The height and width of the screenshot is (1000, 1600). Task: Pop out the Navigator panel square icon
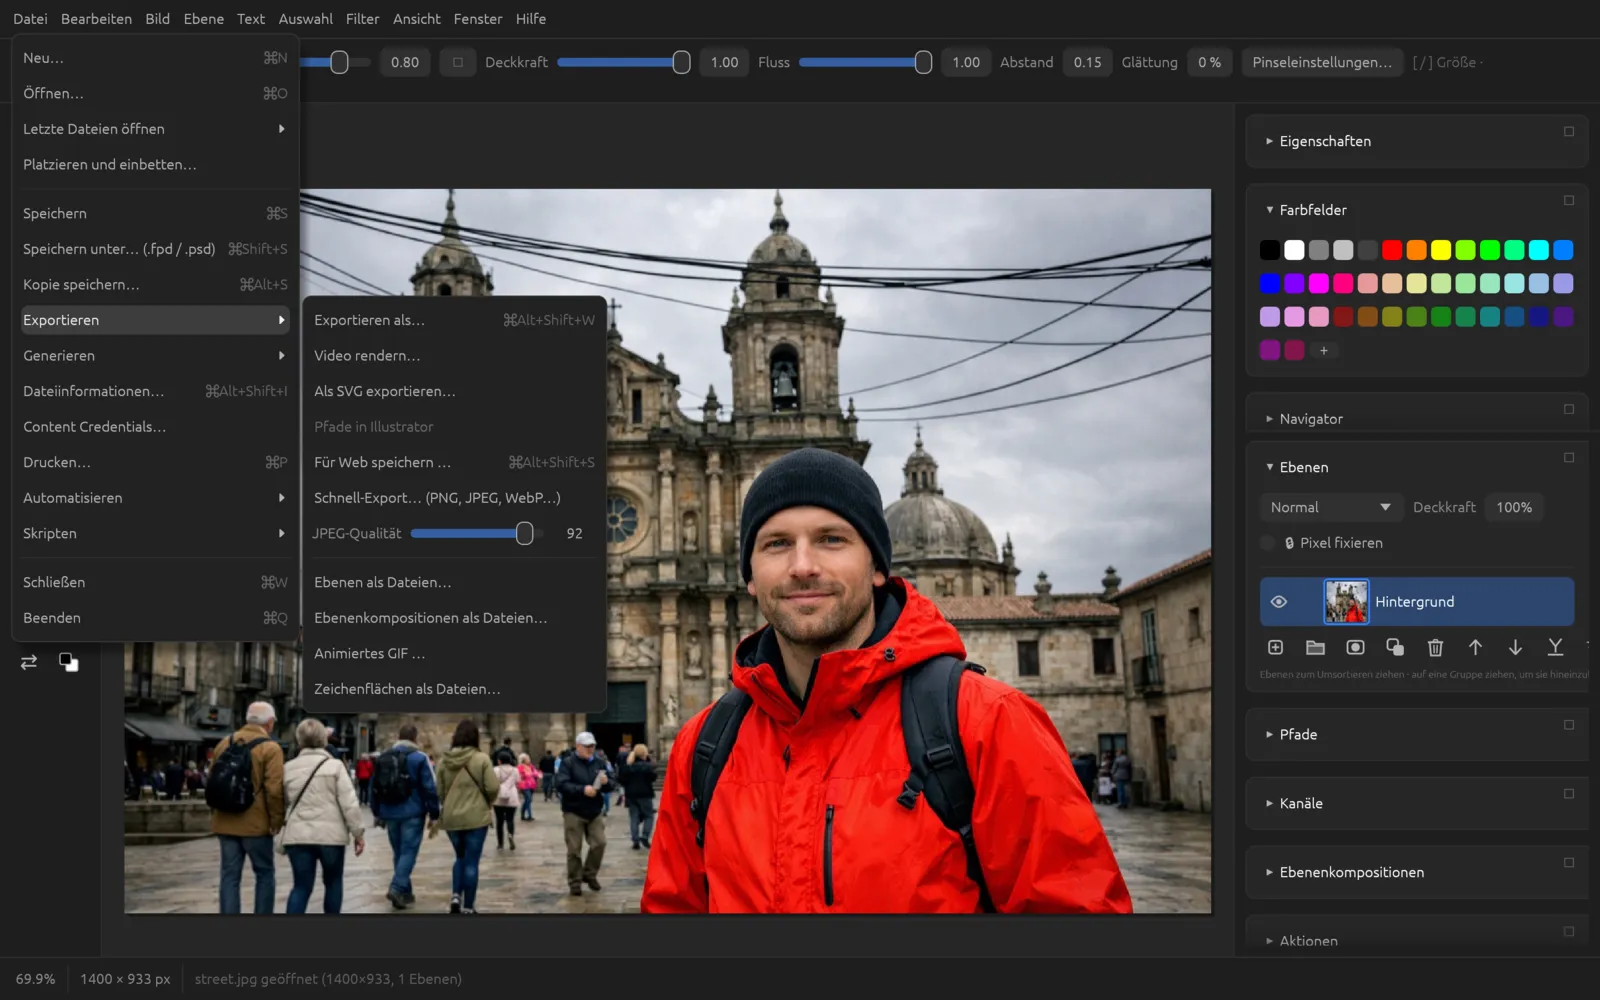1568,409
